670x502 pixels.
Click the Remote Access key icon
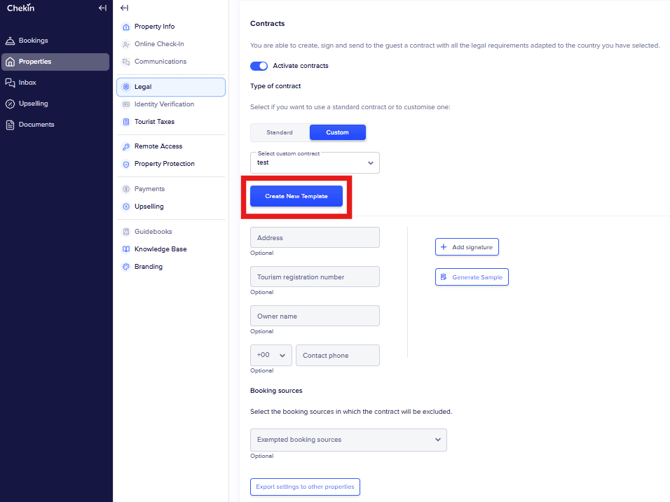pyautogui.click(x=126, y=147)
